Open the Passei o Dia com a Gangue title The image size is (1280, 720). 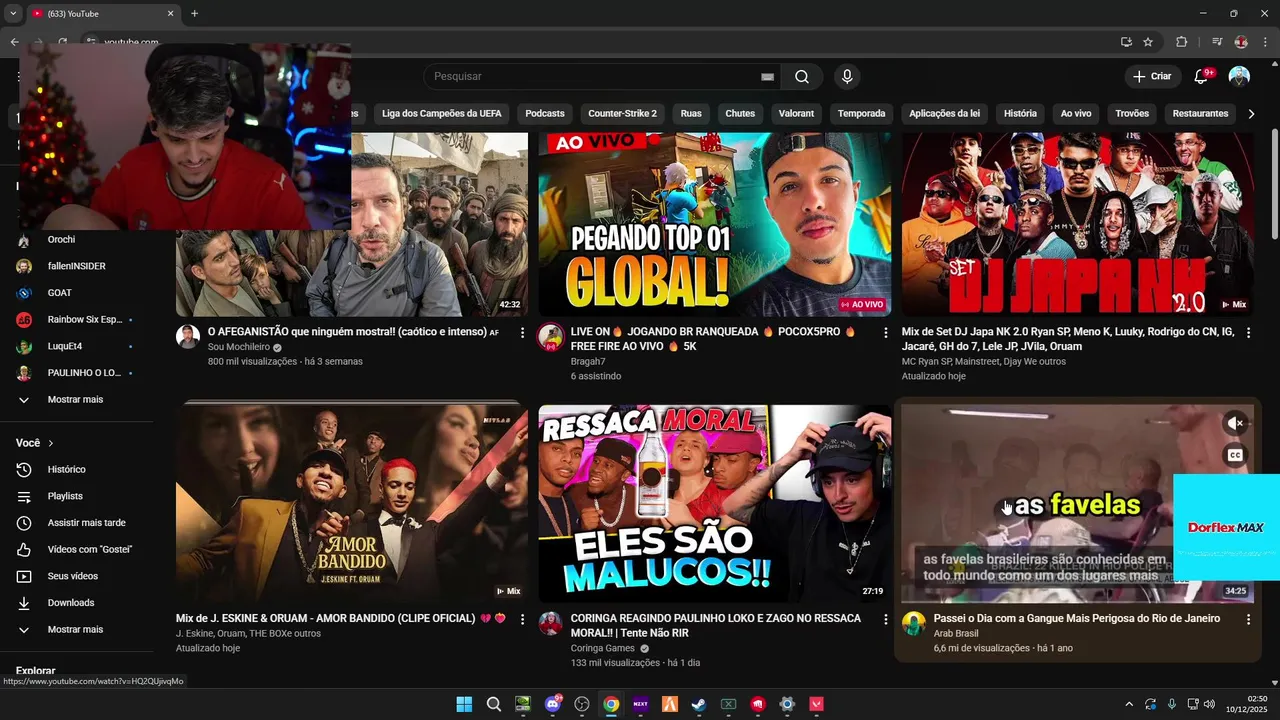point(1076,619)
